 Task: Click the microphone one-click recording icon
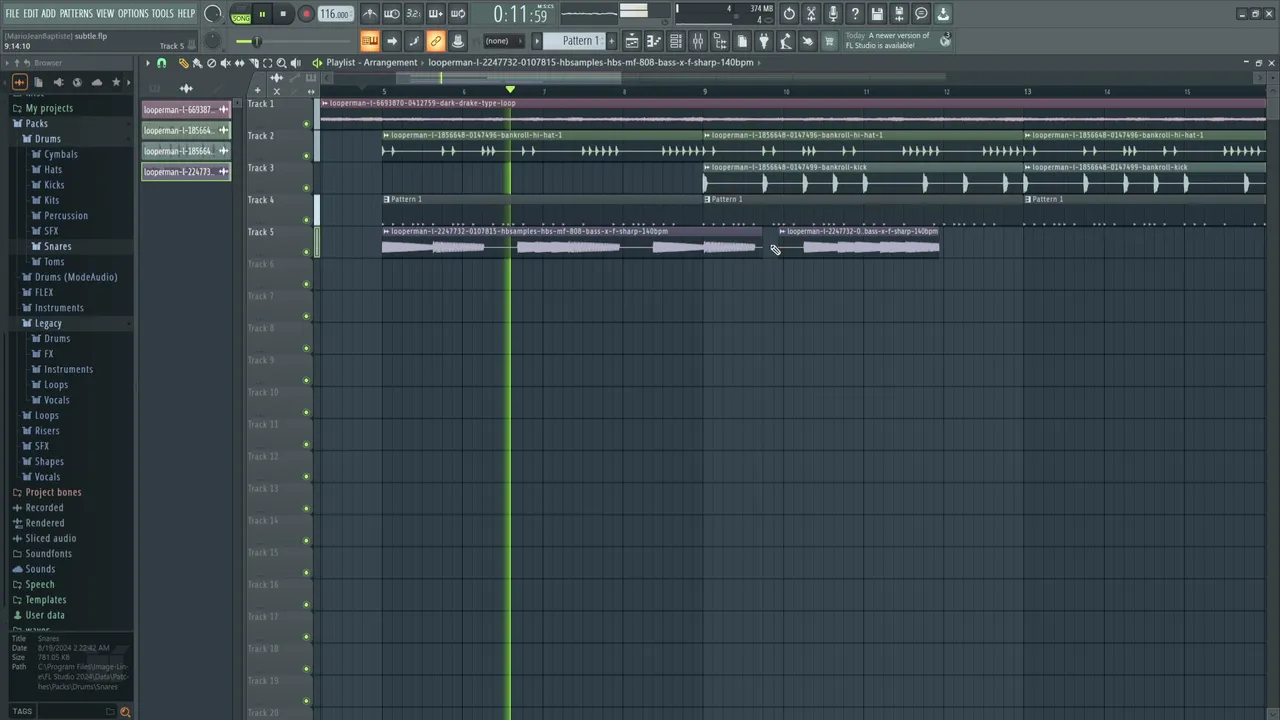[x=833, y=14]
